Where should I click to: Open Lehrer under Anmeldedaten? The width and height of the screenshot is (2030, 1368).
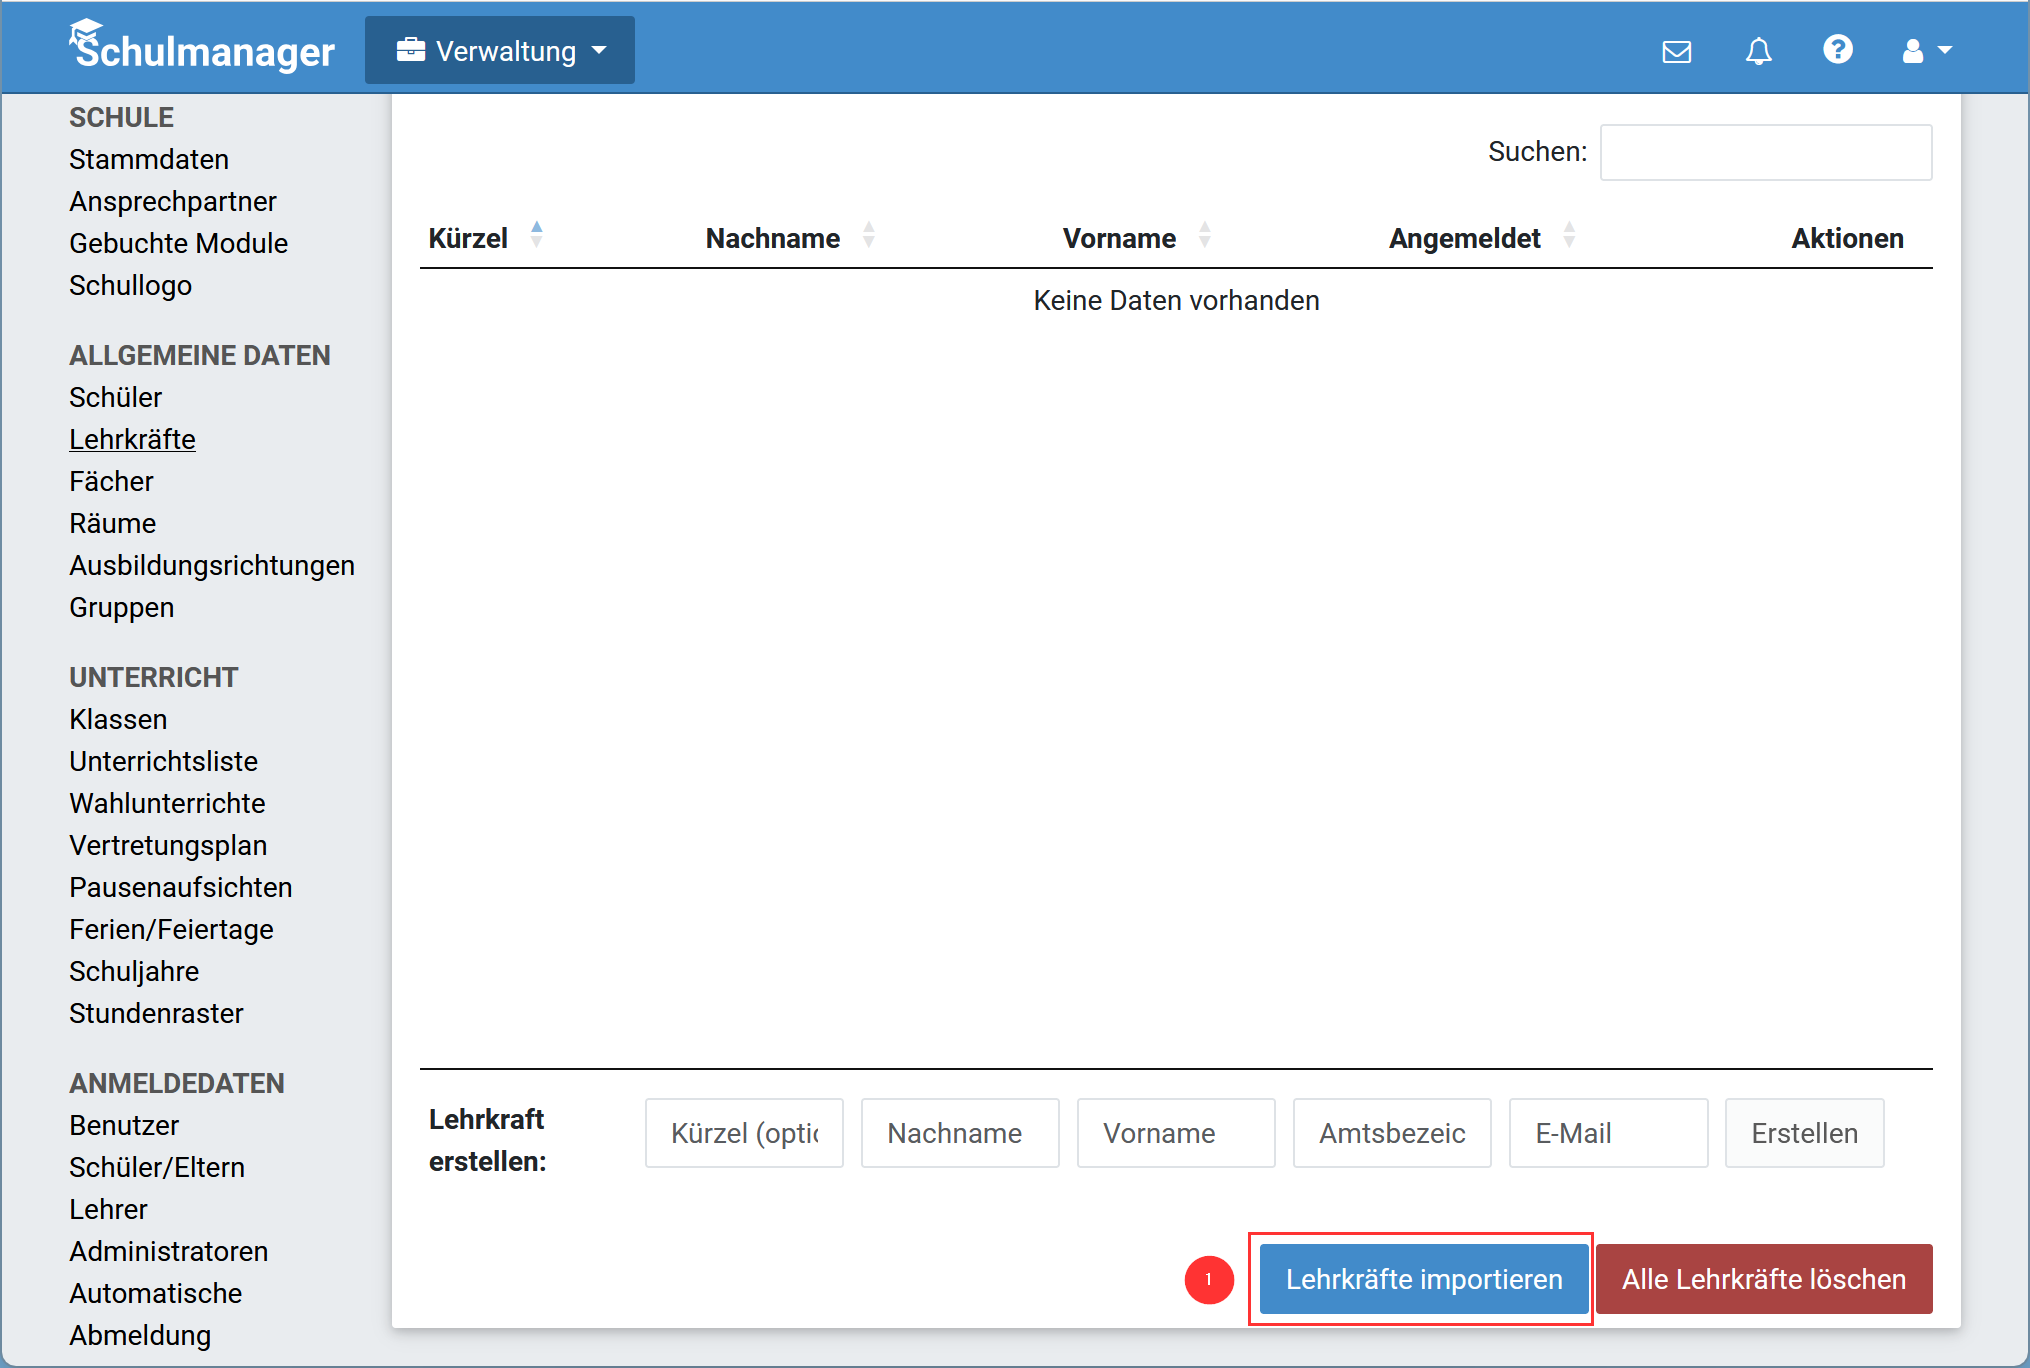[x=108, y=1209]
